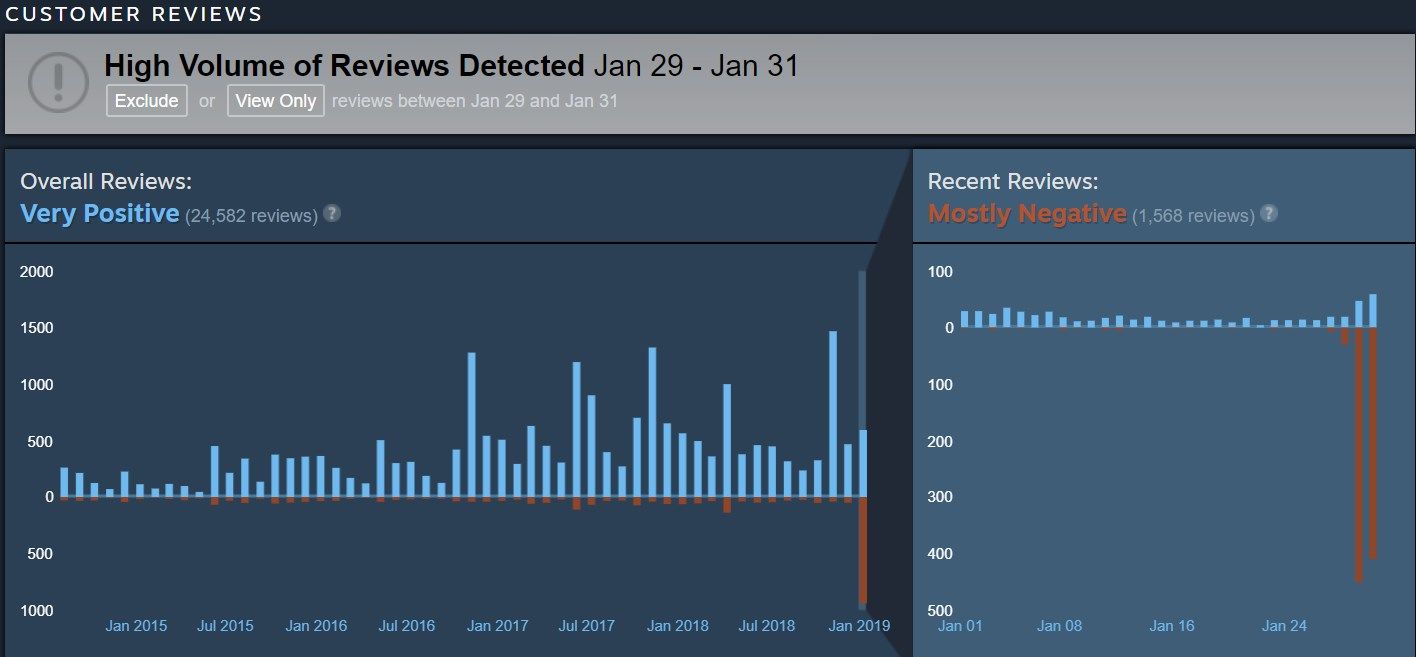This screenshot has height=657, width=1416.
Task: Click the "Jan 2016" axis label
Action: tap(316, 626)
